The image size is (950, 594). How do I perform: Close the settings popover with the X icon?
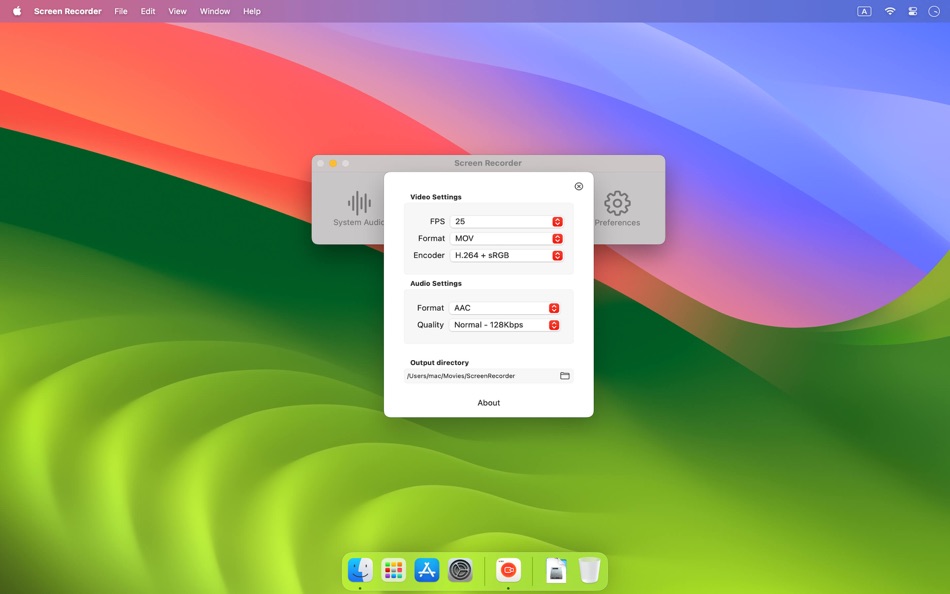[579, 186]
